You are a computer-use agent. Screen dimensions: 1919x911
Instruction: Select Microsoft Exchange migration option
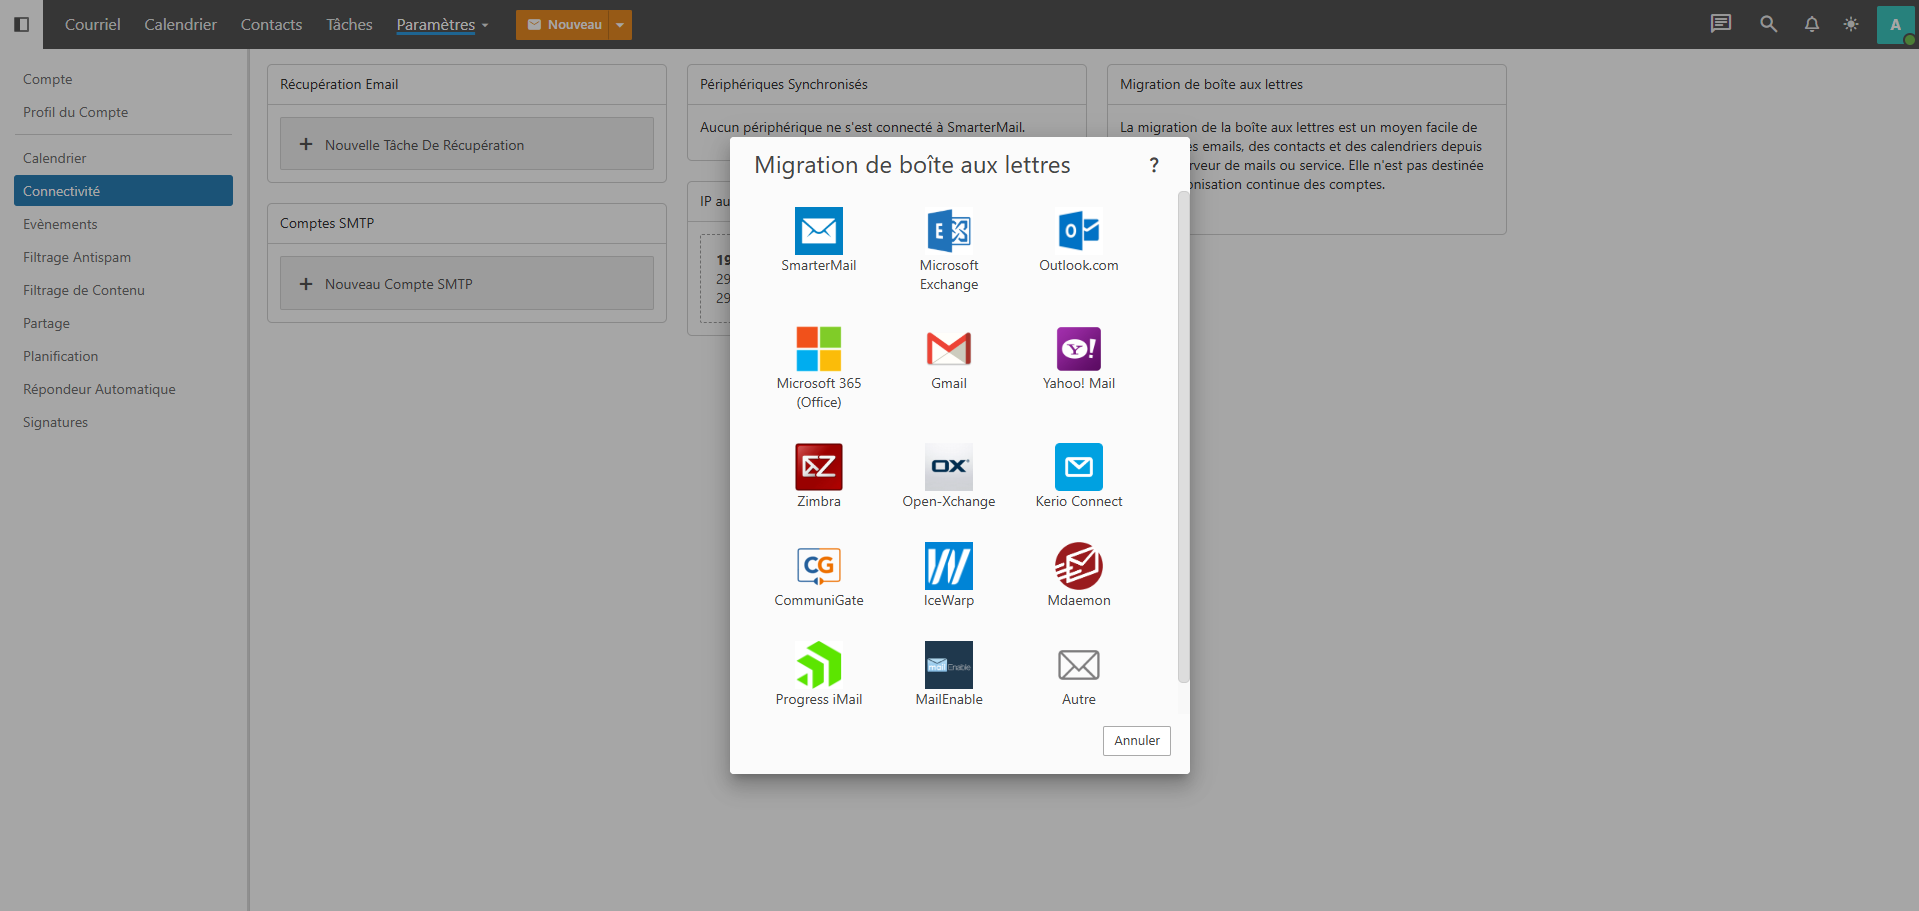coord(948,249)
